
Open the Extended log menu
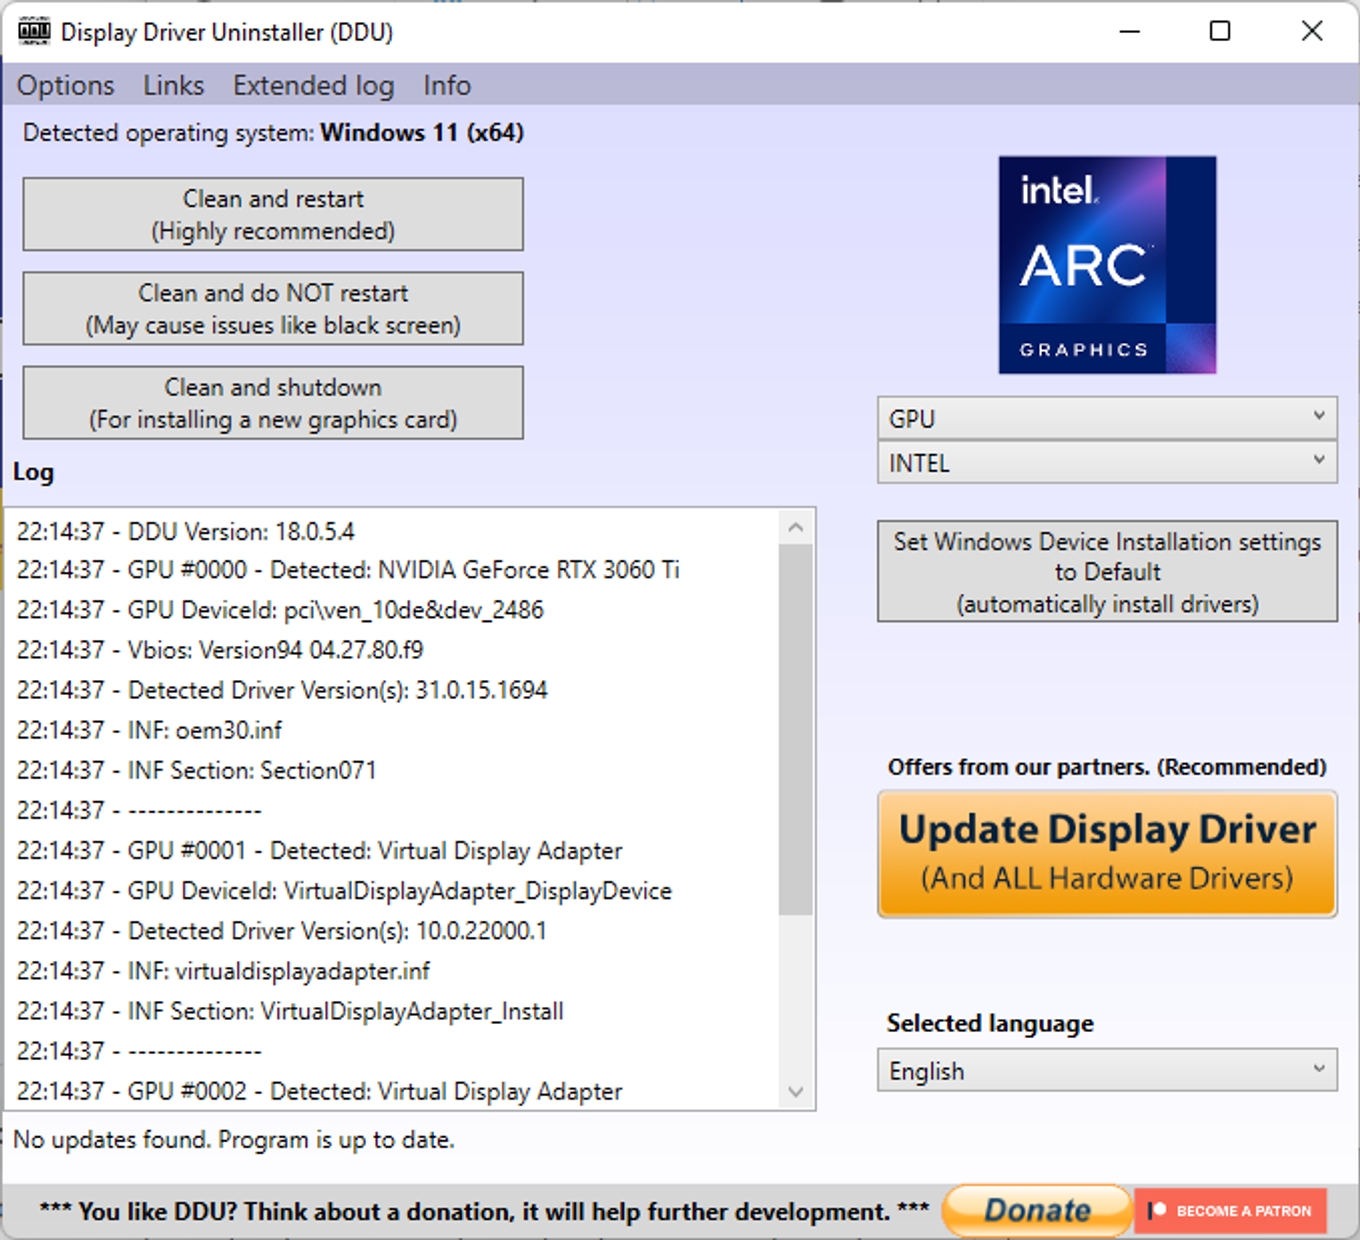313,85
